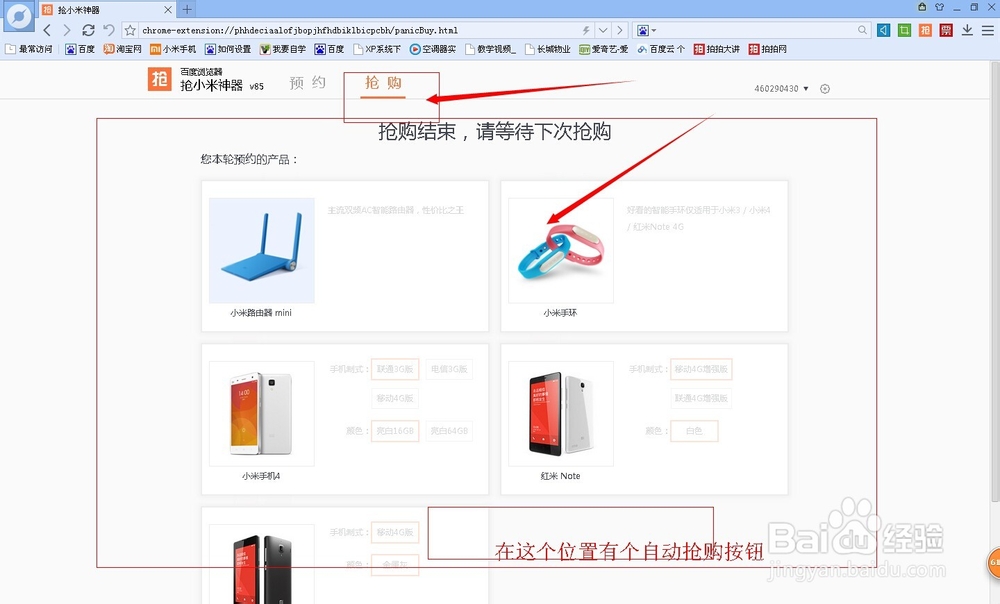This screenshot has width=1000, height=604.
Task: Select the 抢小米神器 browser tab
Action: pyautogui.click(x=106, y=10)
